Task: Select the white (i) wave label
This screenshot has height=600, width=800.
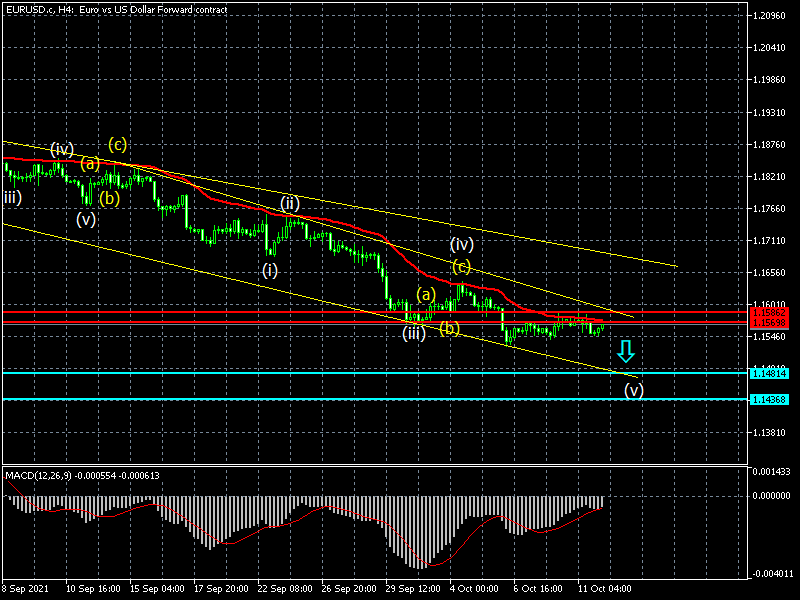Action: coord(270,270)
